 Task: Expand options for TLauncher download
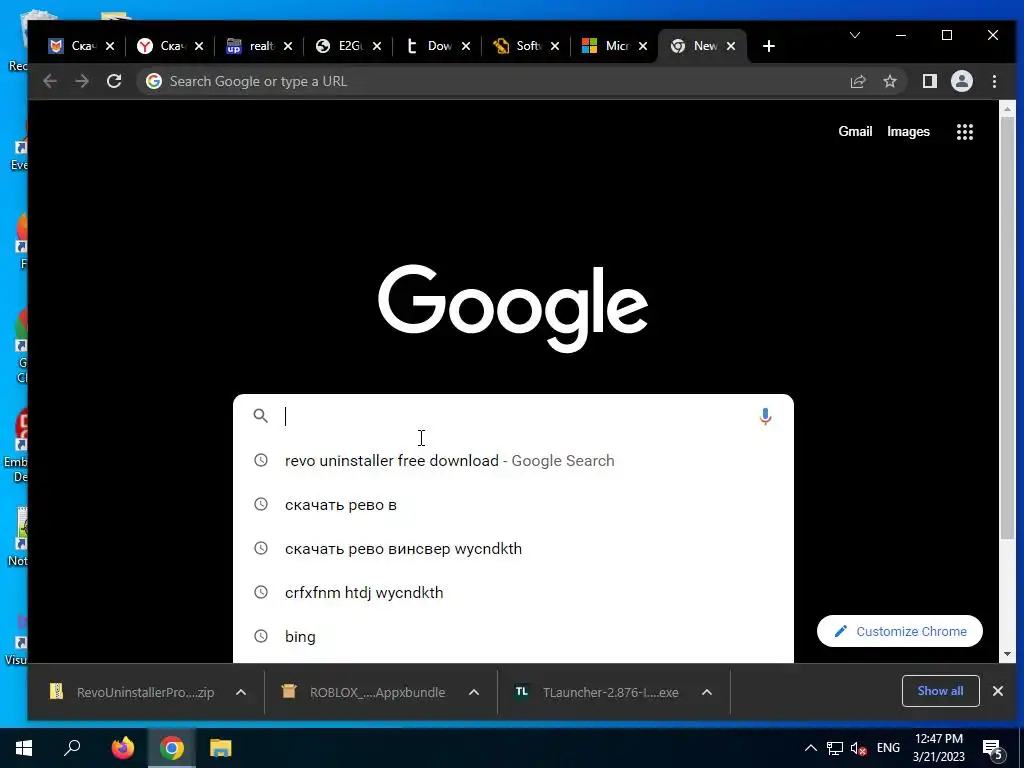click(x=706, y=692)
